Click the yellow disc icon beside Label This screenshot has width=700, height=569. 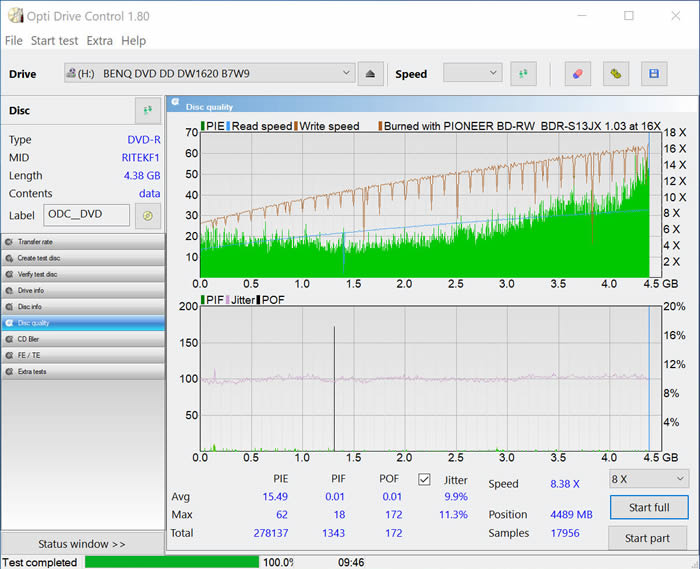148,215
